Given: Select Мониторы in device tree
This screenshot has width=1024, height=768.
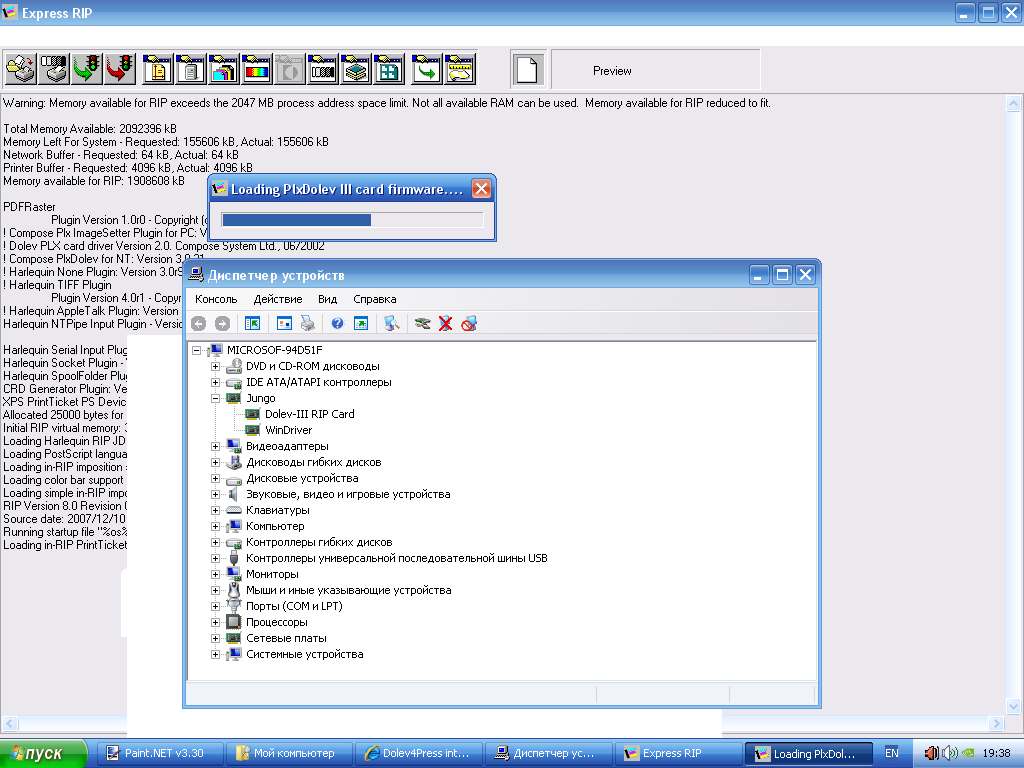Looking at the screenshot, I should (x=272, y=575).
